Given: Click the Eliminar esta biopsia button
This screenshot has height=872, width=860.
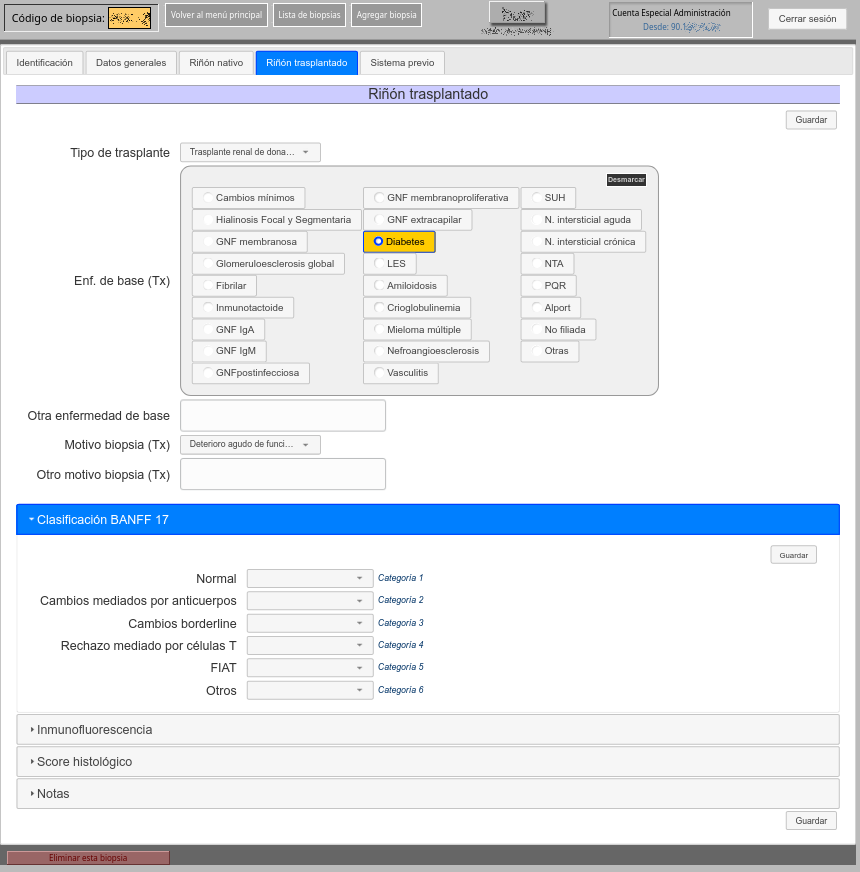Looking at the screenshot, I should click(88, 858).
